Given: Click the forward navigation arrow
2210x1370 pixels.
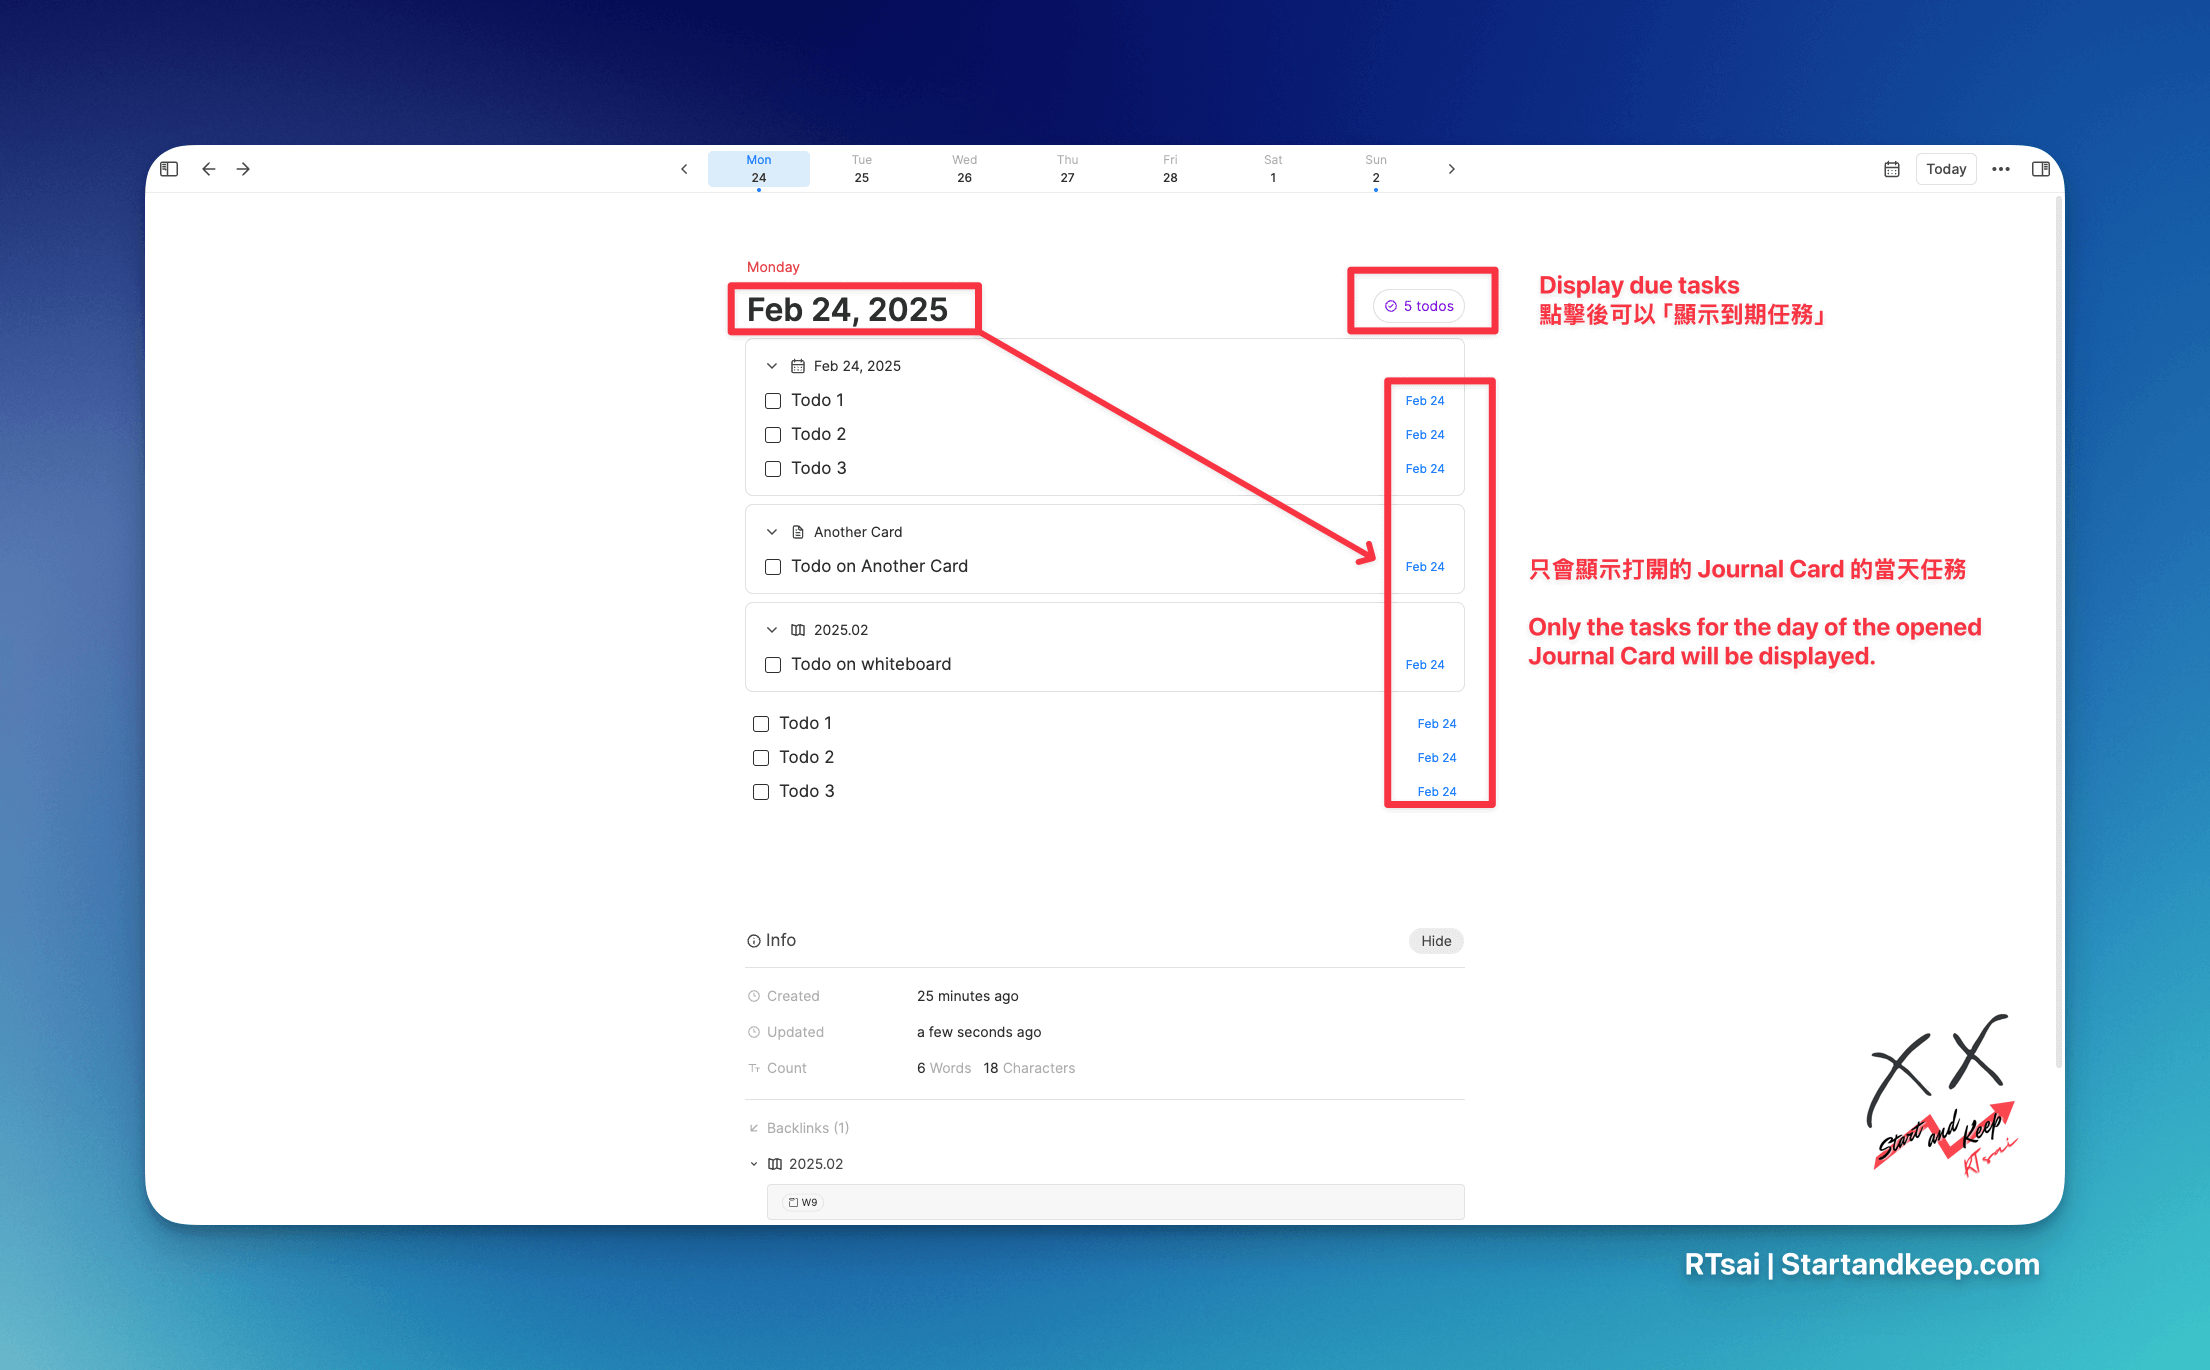Looking at the screenshot, I should pyautogui.click(x=243, y=169).
